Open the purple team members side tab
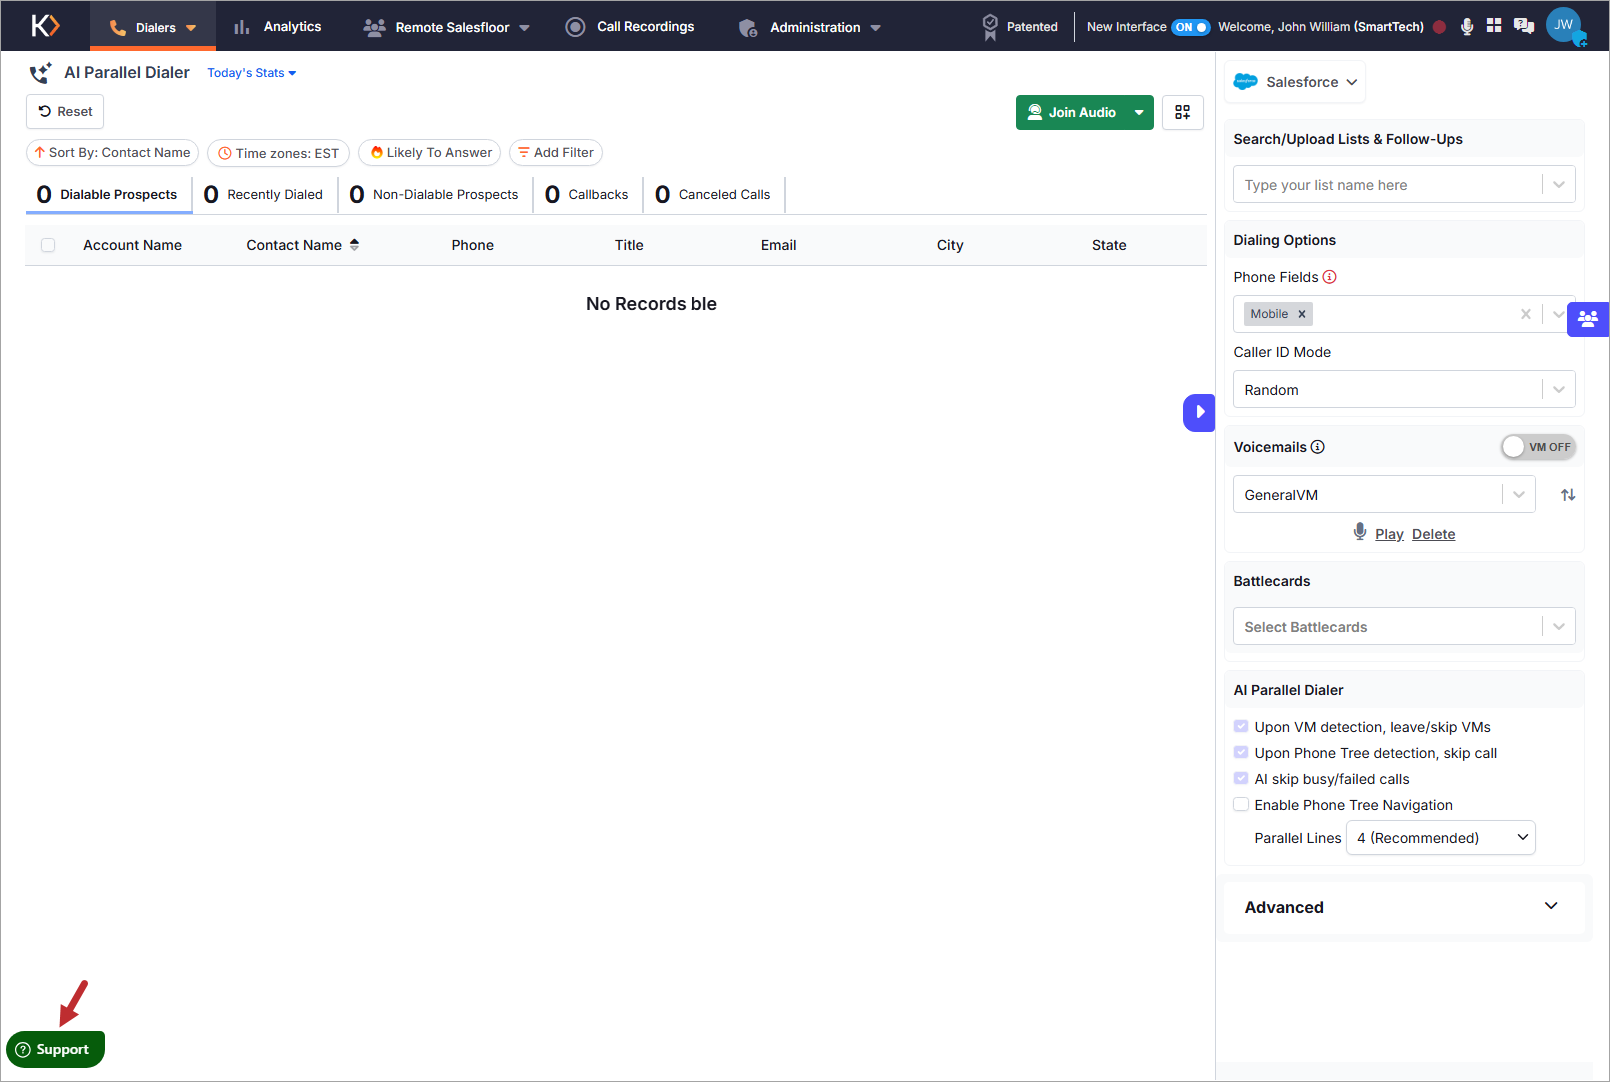 1588,319
